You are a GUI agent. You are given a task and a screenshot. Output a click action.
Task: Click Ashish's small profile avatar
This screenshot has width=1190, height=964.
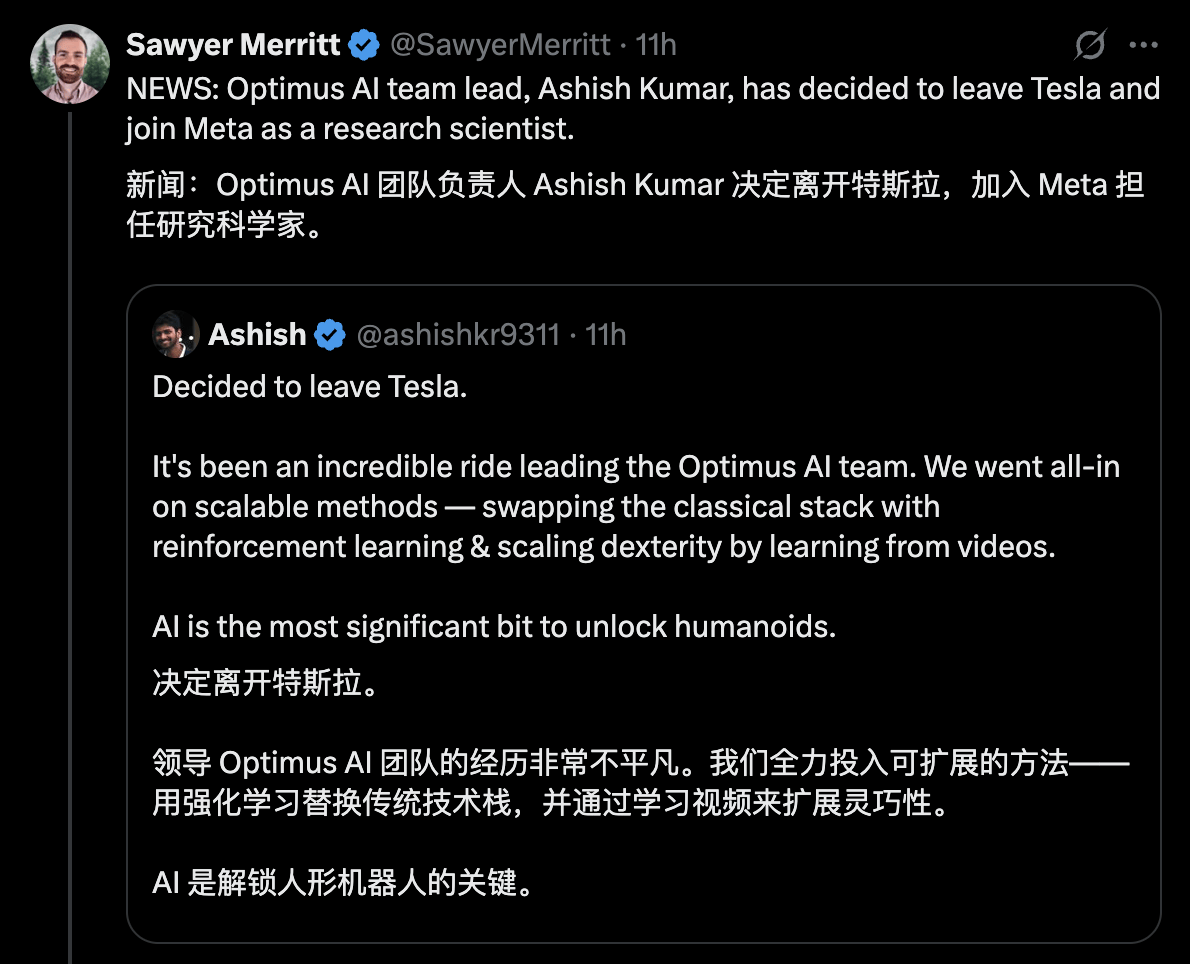pyautogui.click(x=175, y=334)
